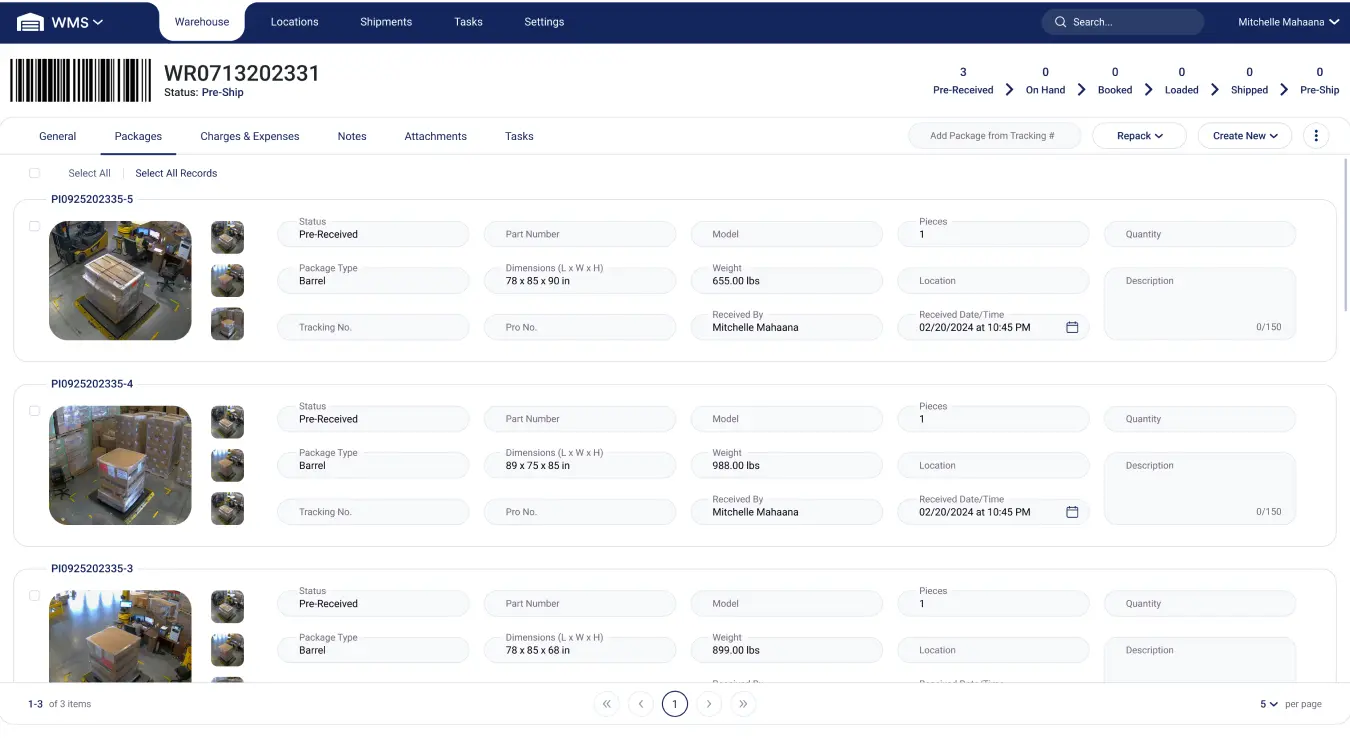Switch to the Charges & Expenses tab
Image resolution: width=1350 pixels, height=746 pixels.
249,136
